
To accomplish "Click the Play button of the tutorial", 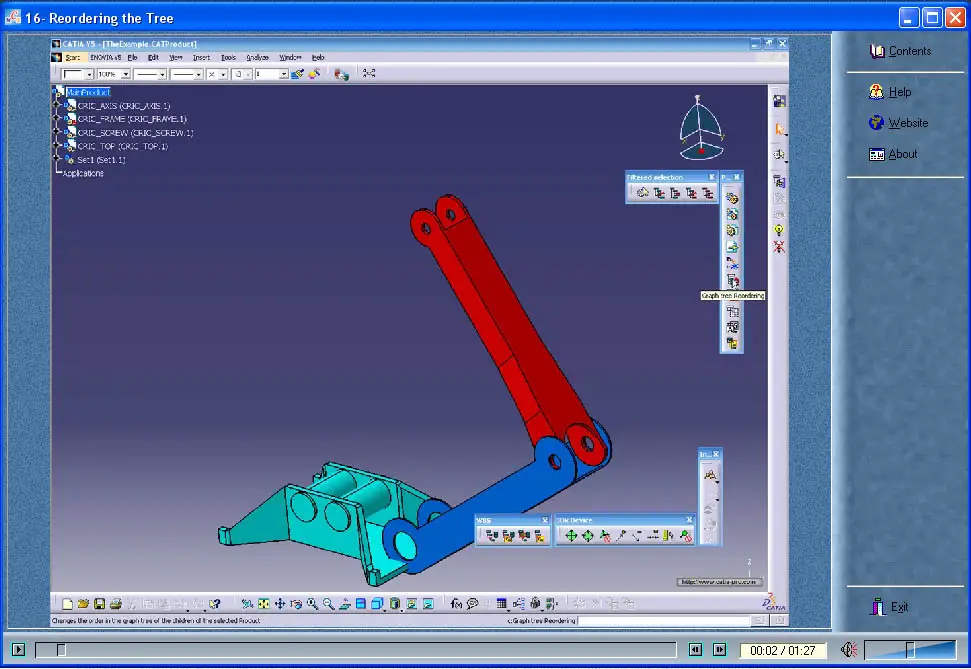I will click(x=19, y=649).
